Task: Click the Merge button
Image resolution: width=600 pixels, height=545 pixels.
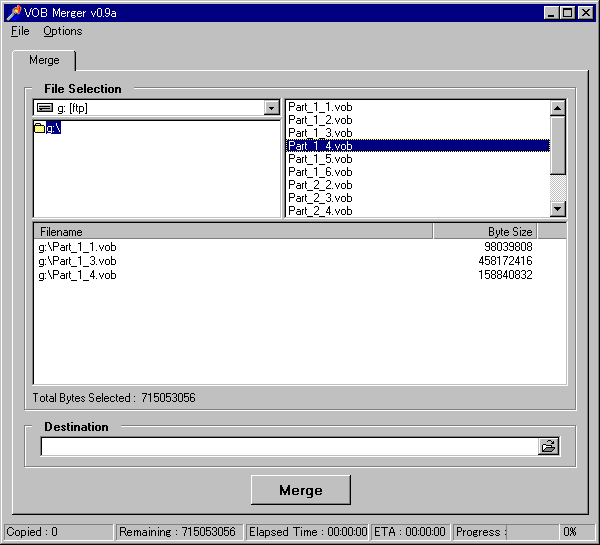Action: click(x=301, y=490)
